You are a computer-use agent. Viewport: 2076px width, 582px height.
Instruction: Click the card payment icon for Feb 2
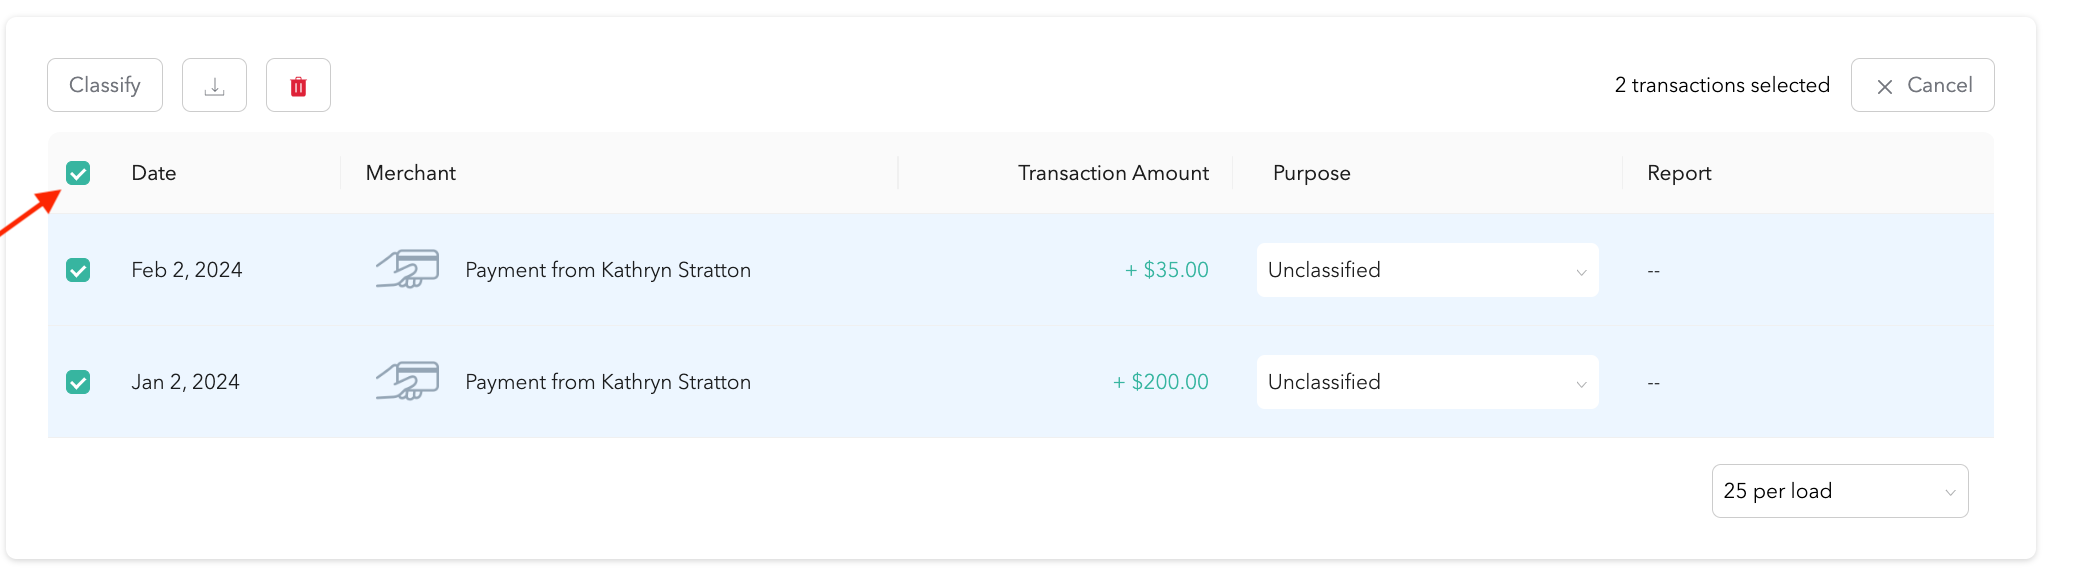point(407,270)
